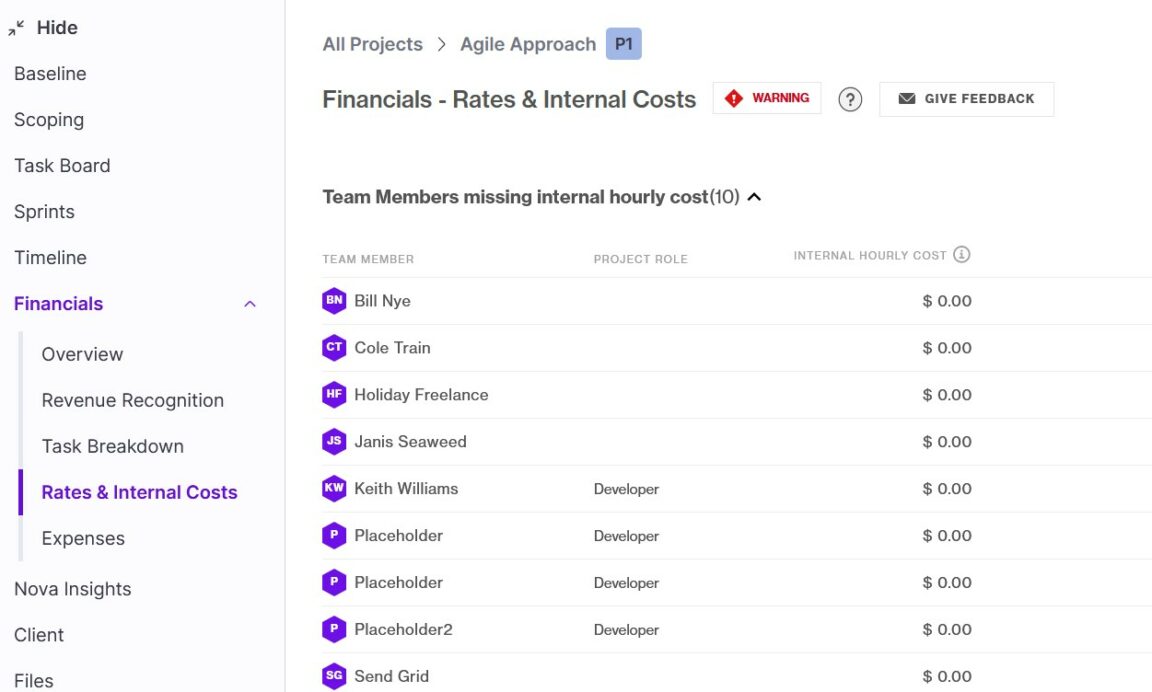Click the info icon next to Internal Hourly Cost
Screen dimensions: 1152x692
point(962,254)
